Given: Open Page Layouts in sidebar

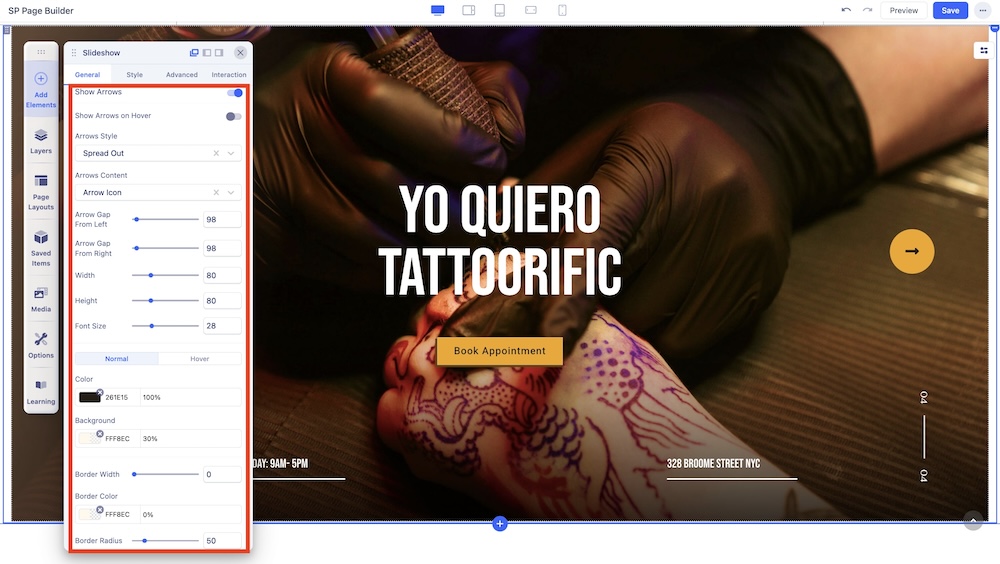Looking at the screenshot, I should click(41, 193).
